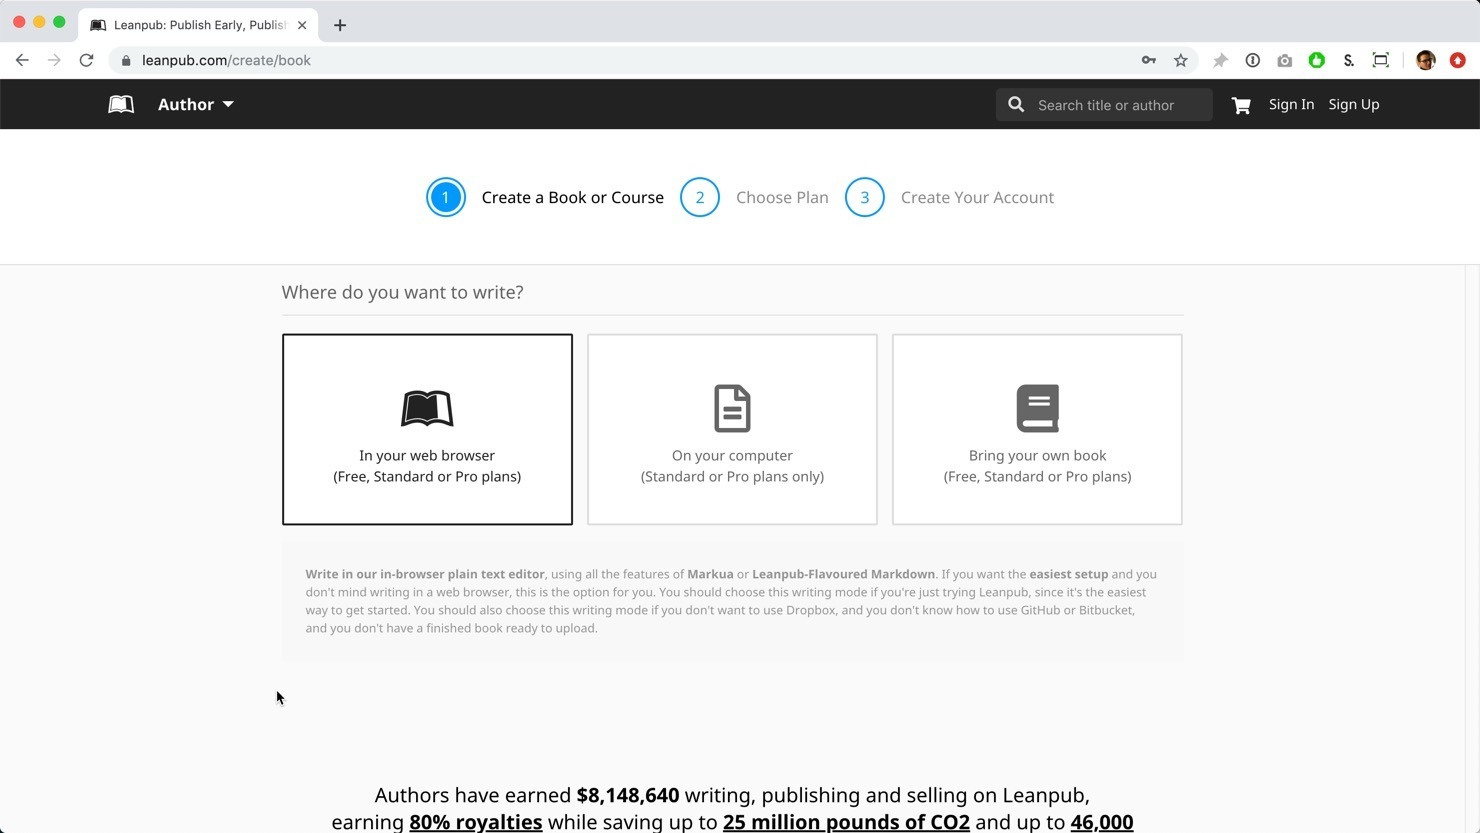Click the search magnifier icon

pyautogui.click(x=1016, y=105)
